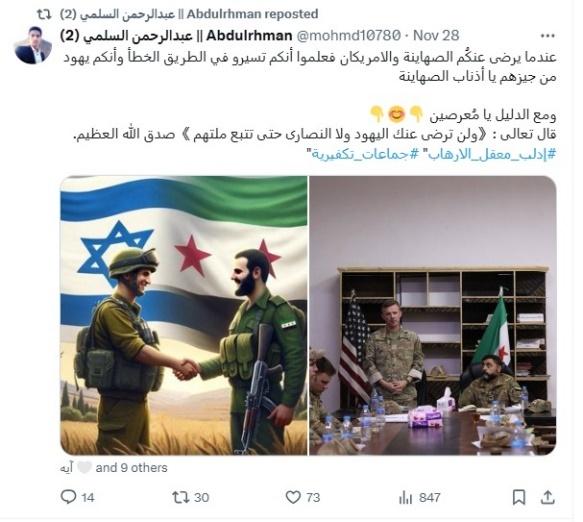Screen dimensions: 583x522
Task: Click the repost arrows icon beside 30
Action: click(180, 497)
